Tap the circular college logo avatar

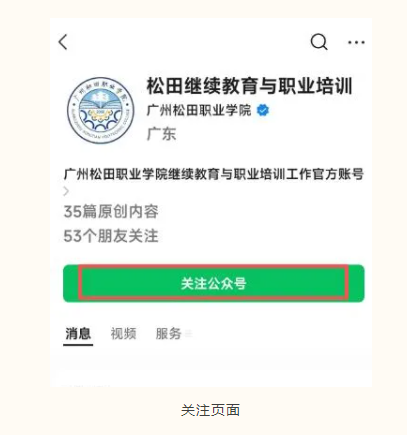(101, 111)
